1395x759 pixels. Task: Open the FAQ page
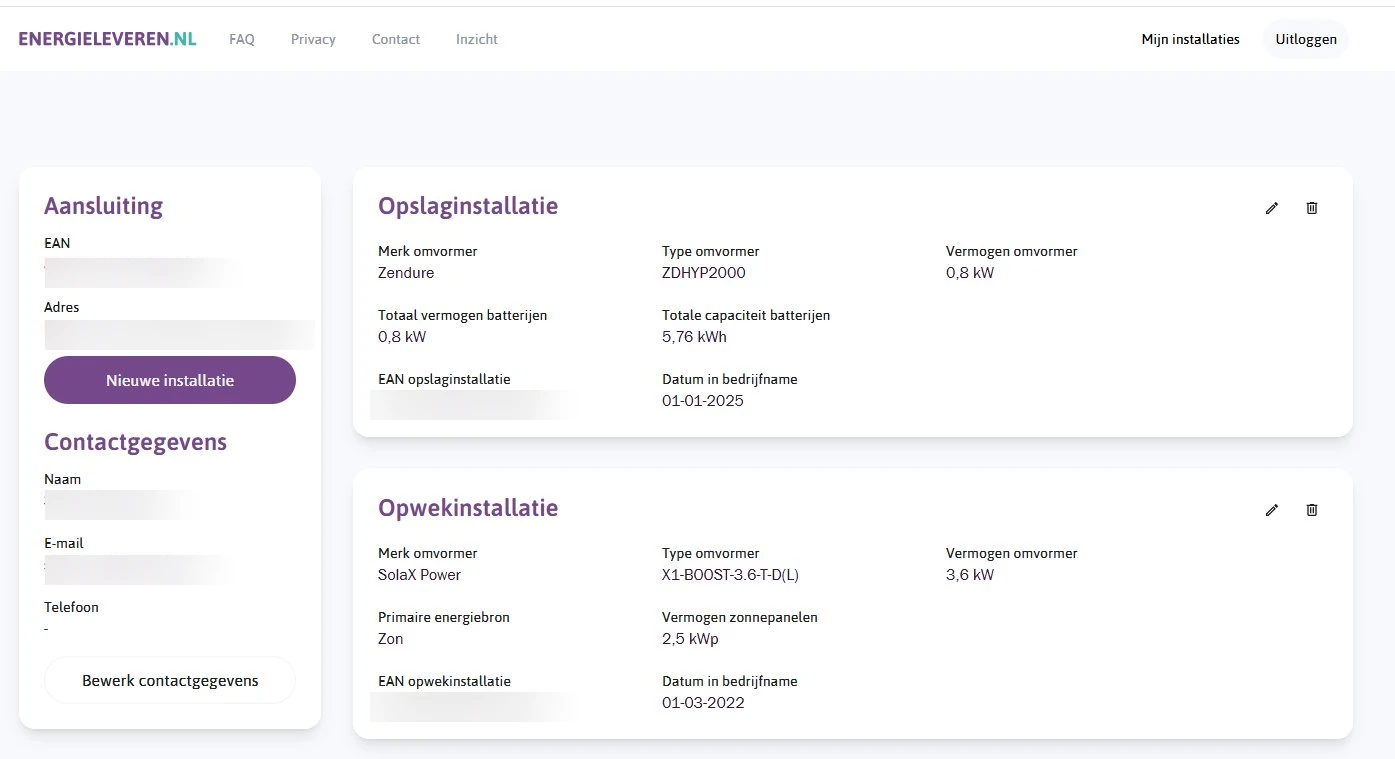coord(242,40)
